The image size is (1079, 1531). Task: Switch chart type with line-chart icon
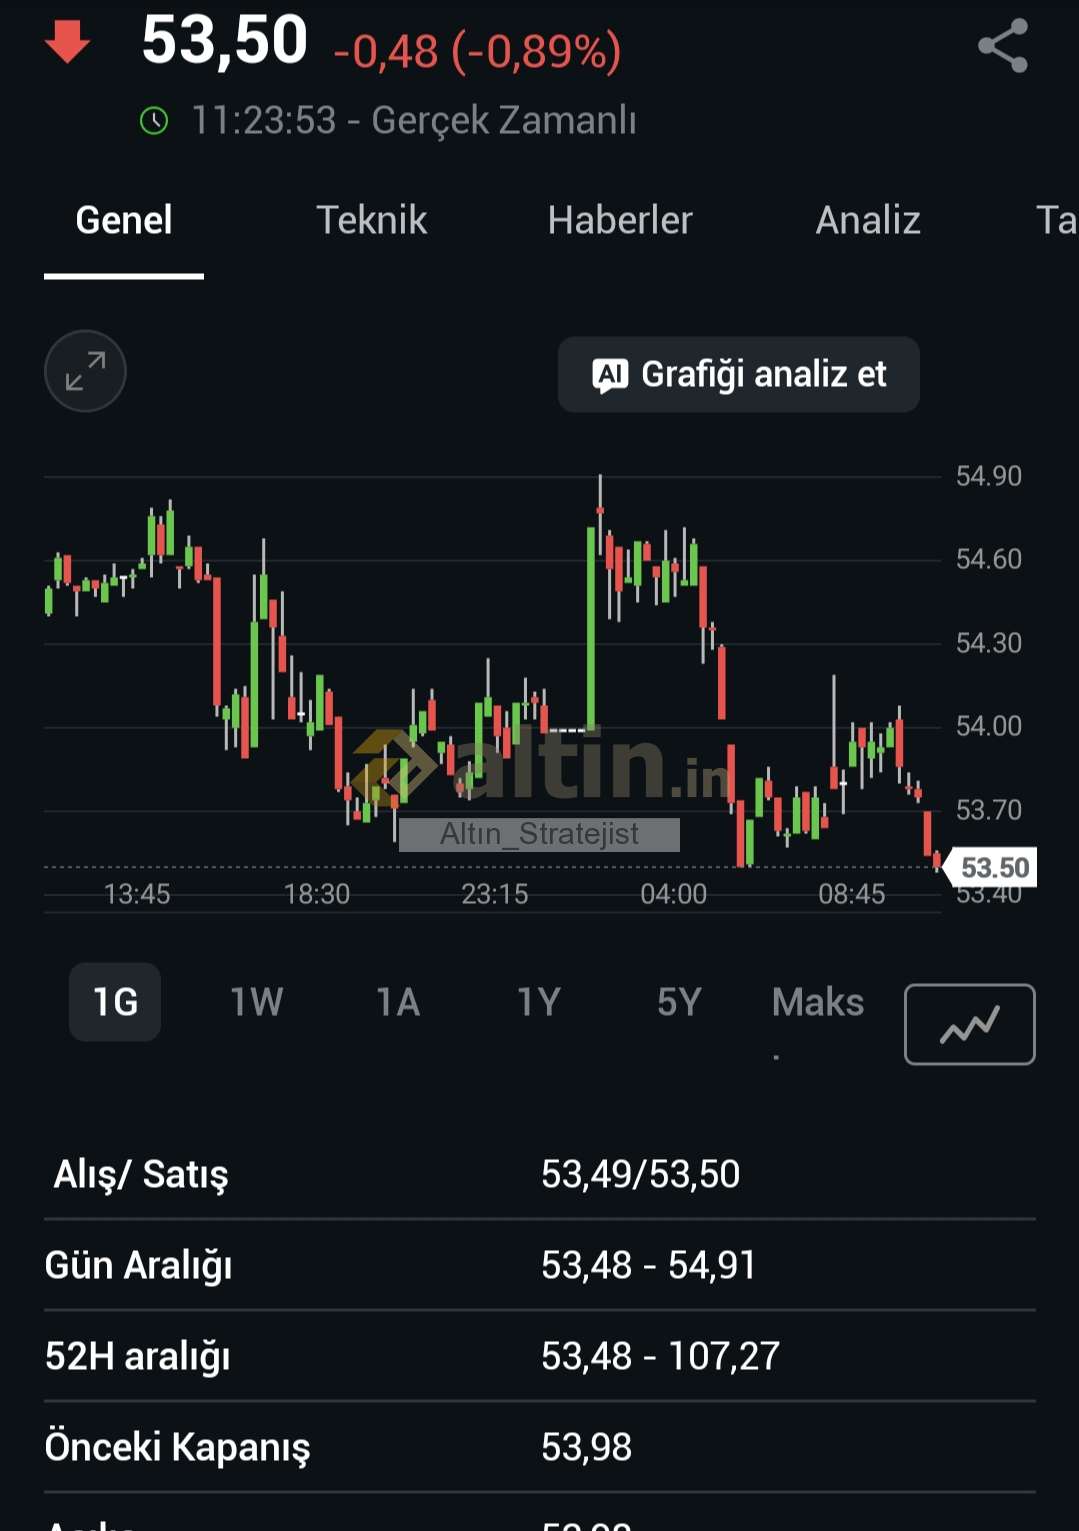coord(969,1024)
